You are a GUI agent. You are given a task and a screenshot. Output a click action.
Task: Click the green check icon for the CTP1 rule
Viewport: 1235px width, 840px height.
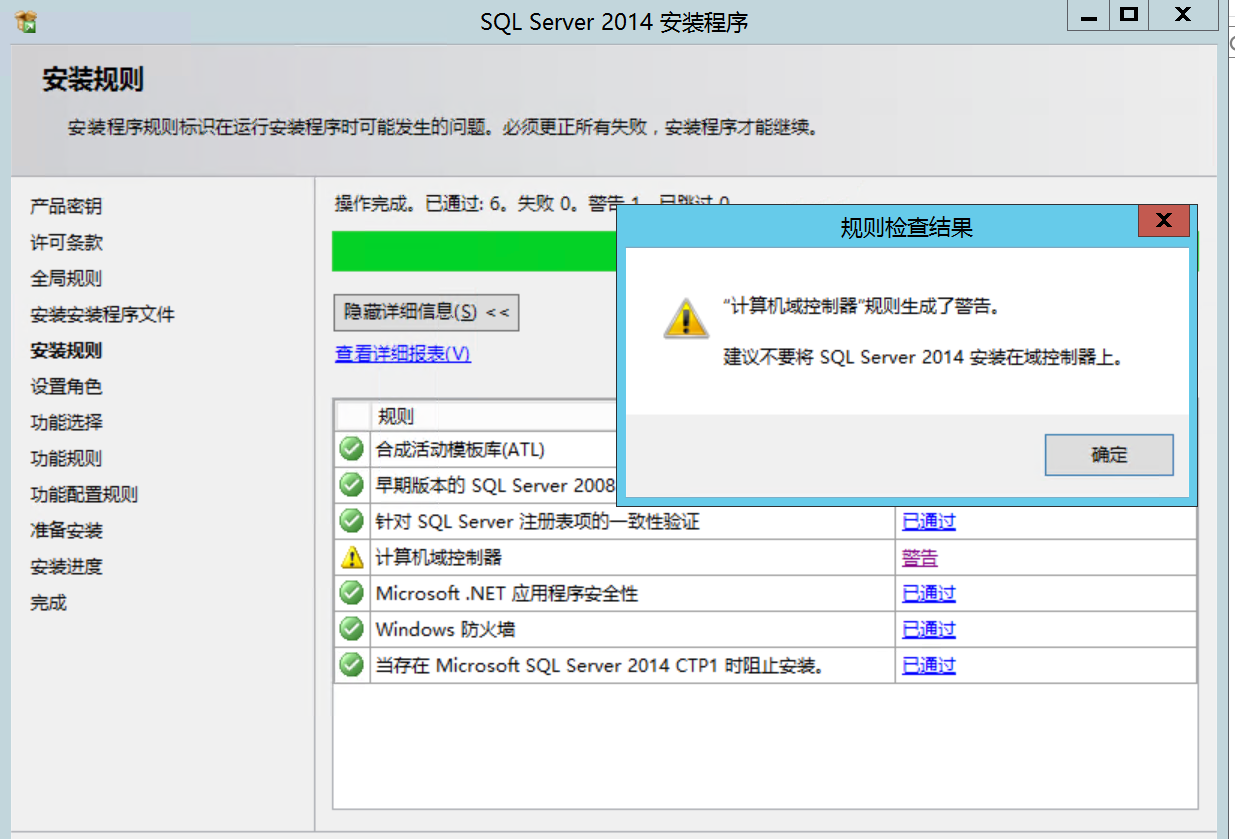352,665
